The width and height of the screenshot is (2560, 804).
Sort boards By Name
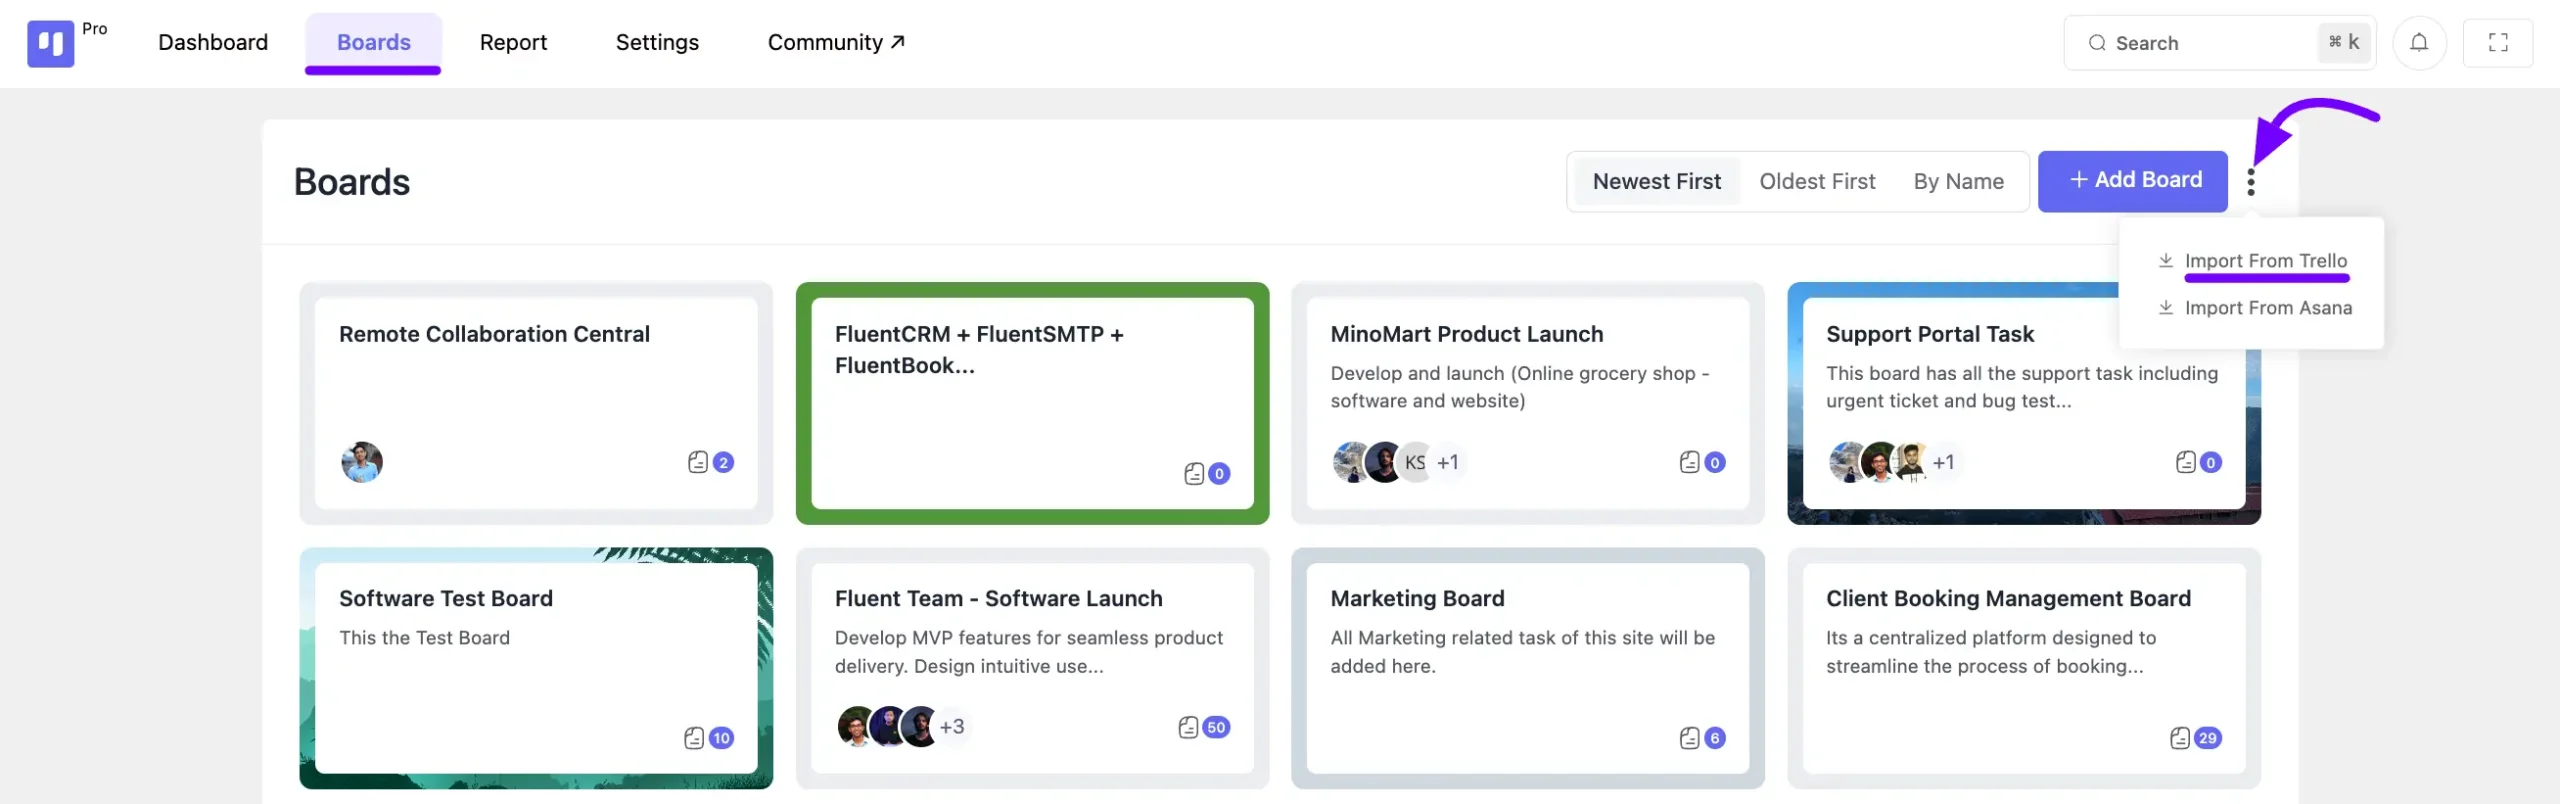pyautogui.click(x=1958, y=181)
